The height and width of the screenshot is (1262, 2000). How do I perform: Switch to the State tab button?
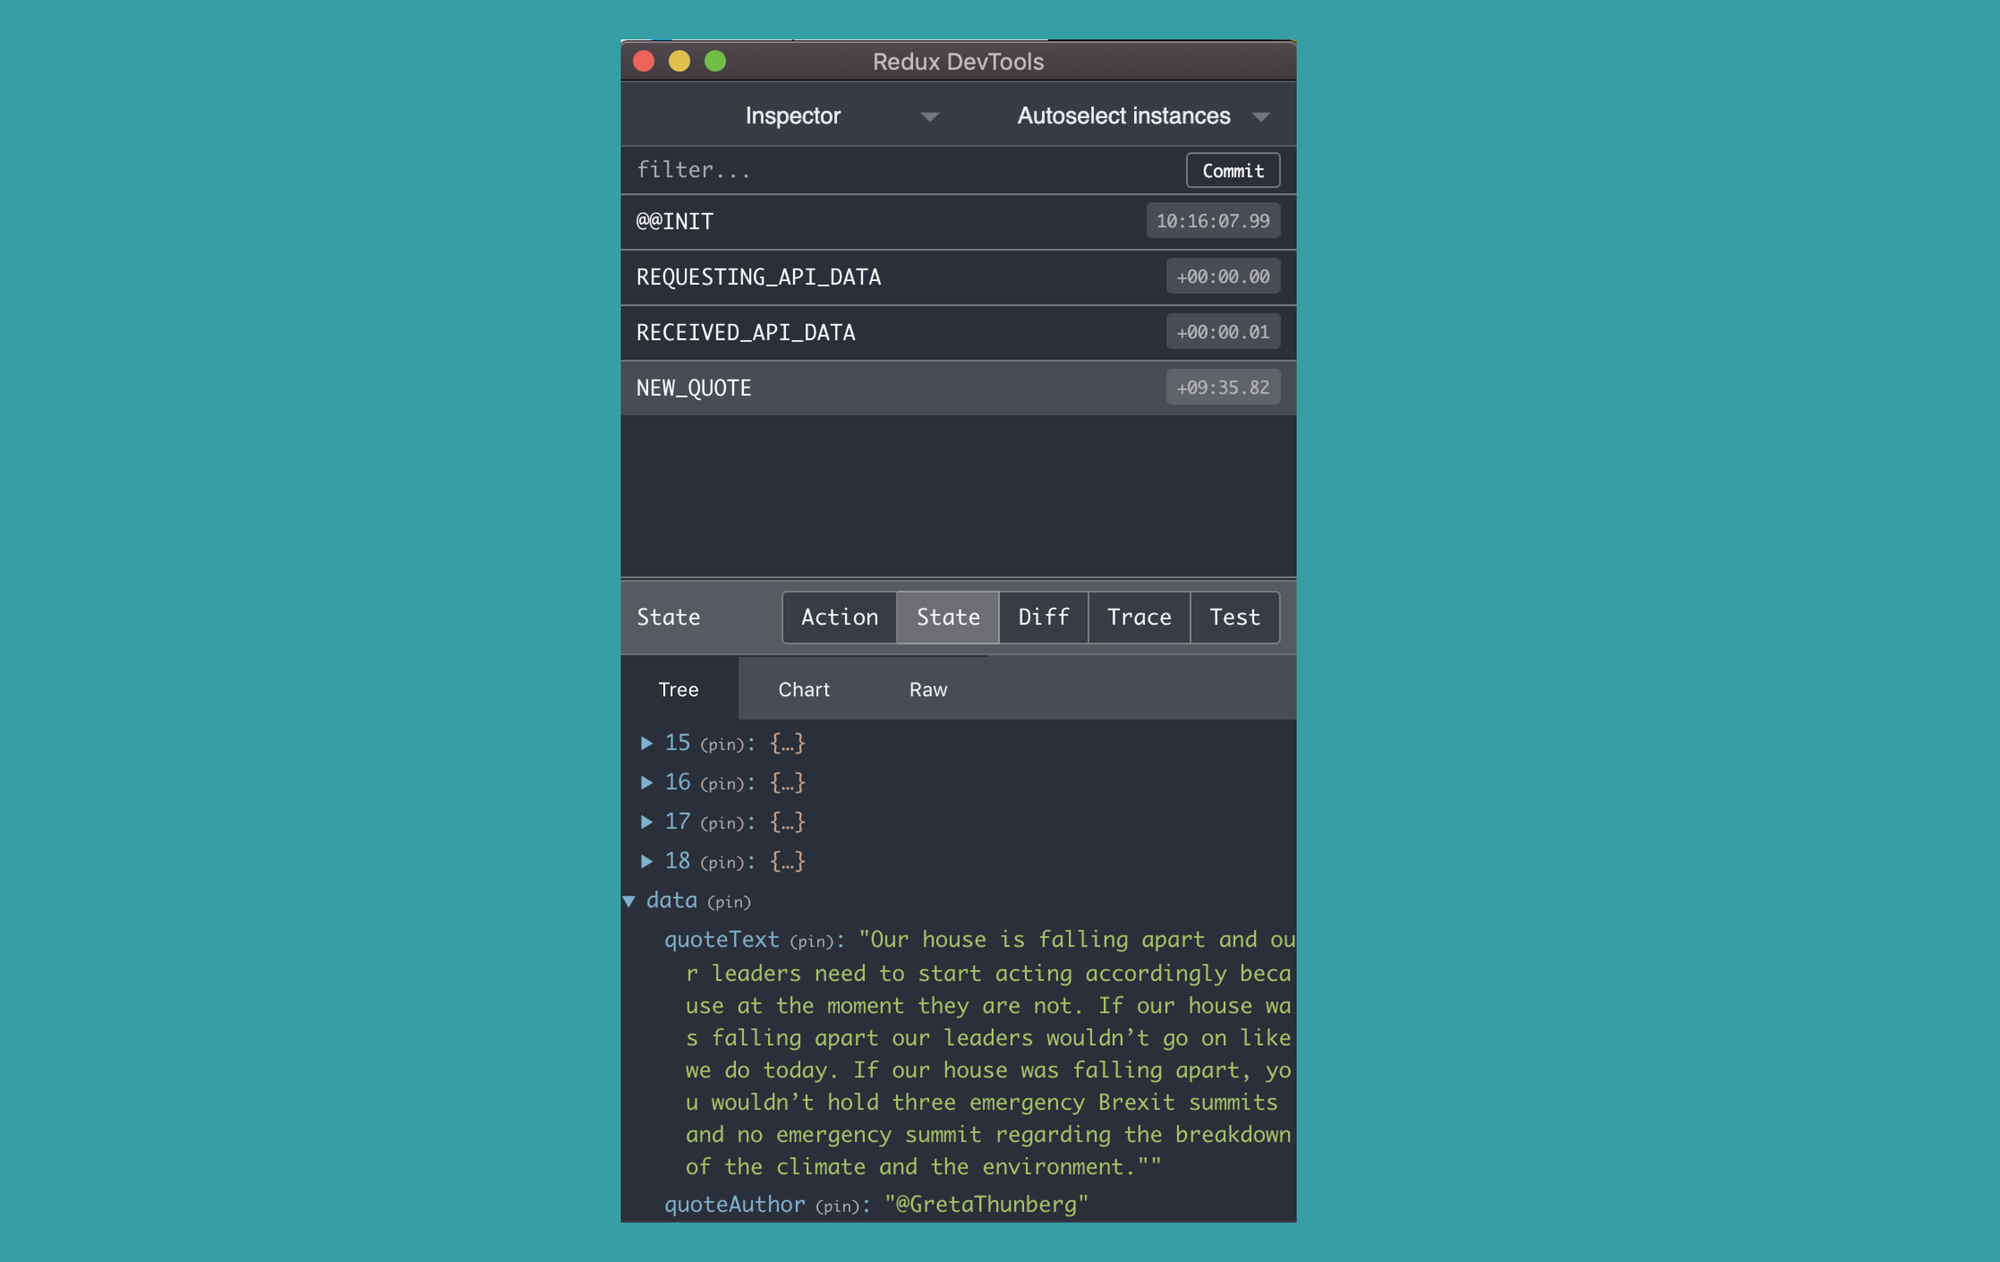[x=947, y=617]
